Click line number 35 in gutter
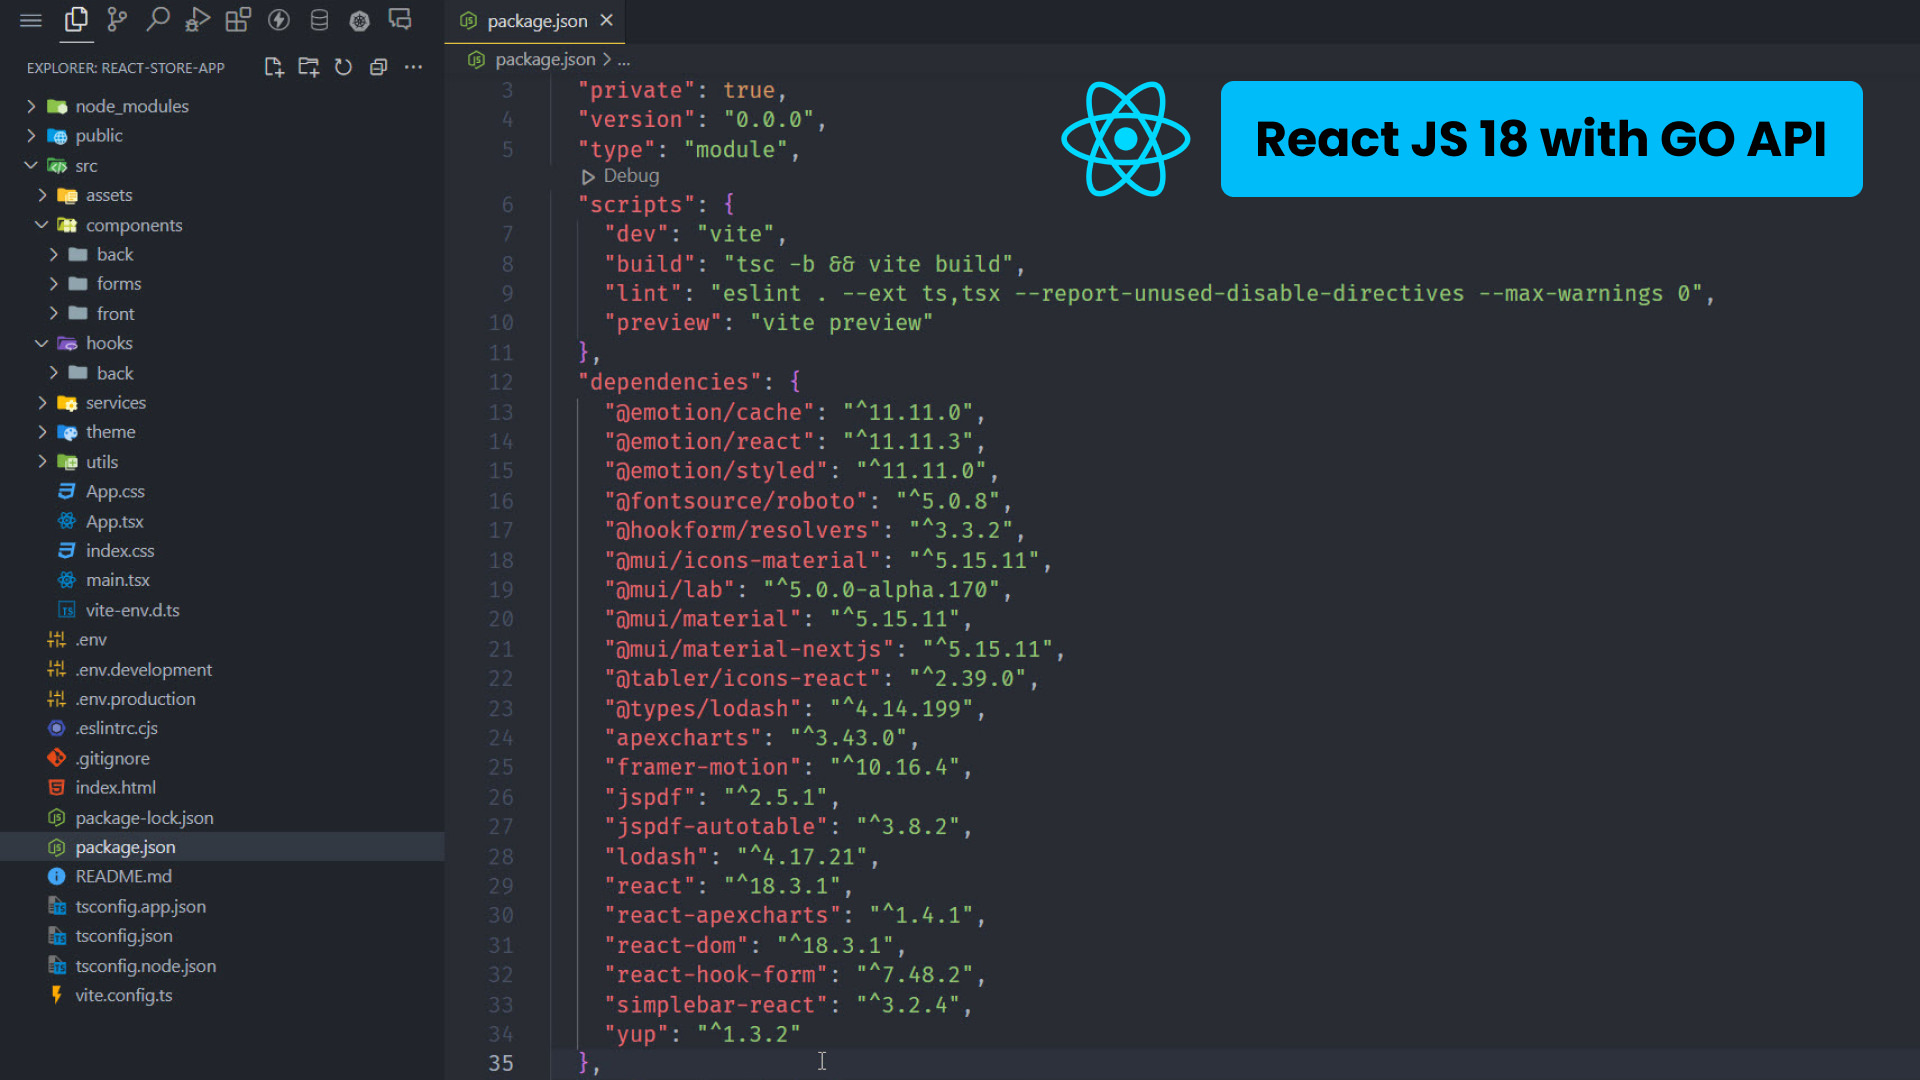1920x1080 pixels. [x=501, y=1063]
